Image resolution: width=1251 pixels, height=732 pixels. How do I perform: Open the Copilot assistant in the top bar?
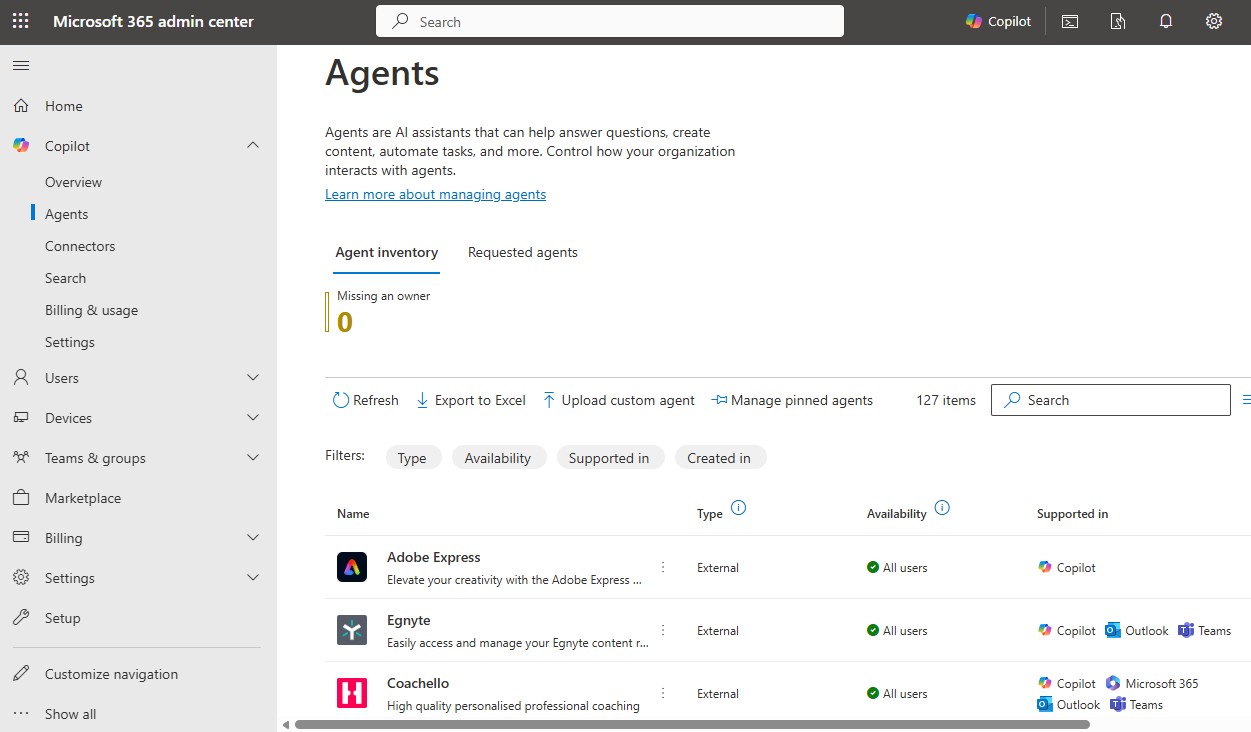tap(997, 20)
